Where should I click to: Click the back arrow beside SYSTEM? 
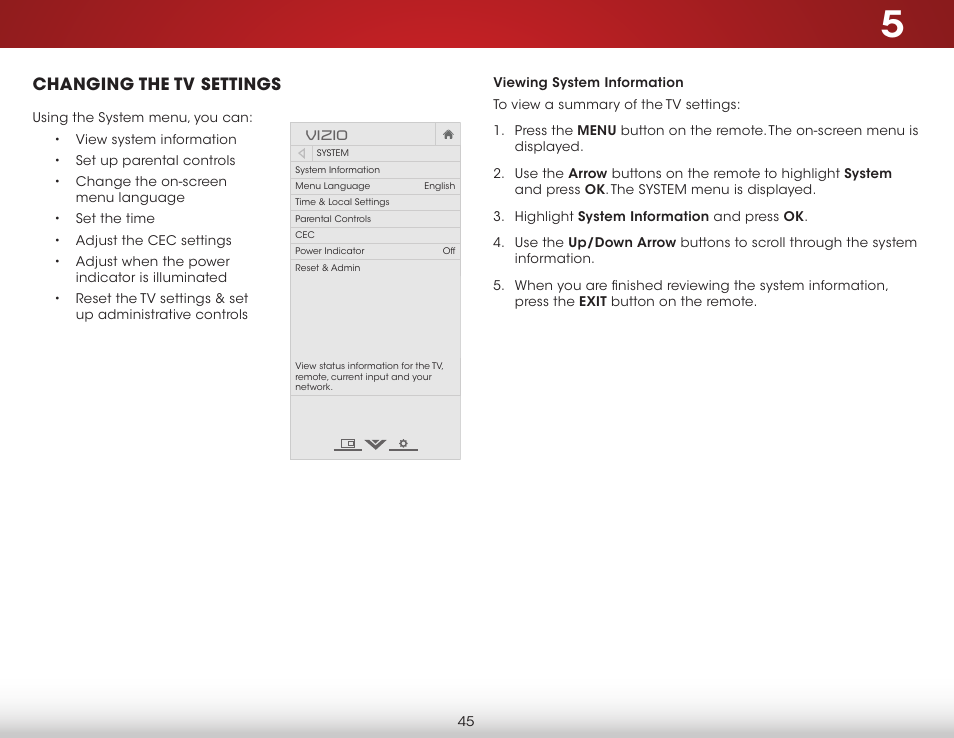[302, 153]
